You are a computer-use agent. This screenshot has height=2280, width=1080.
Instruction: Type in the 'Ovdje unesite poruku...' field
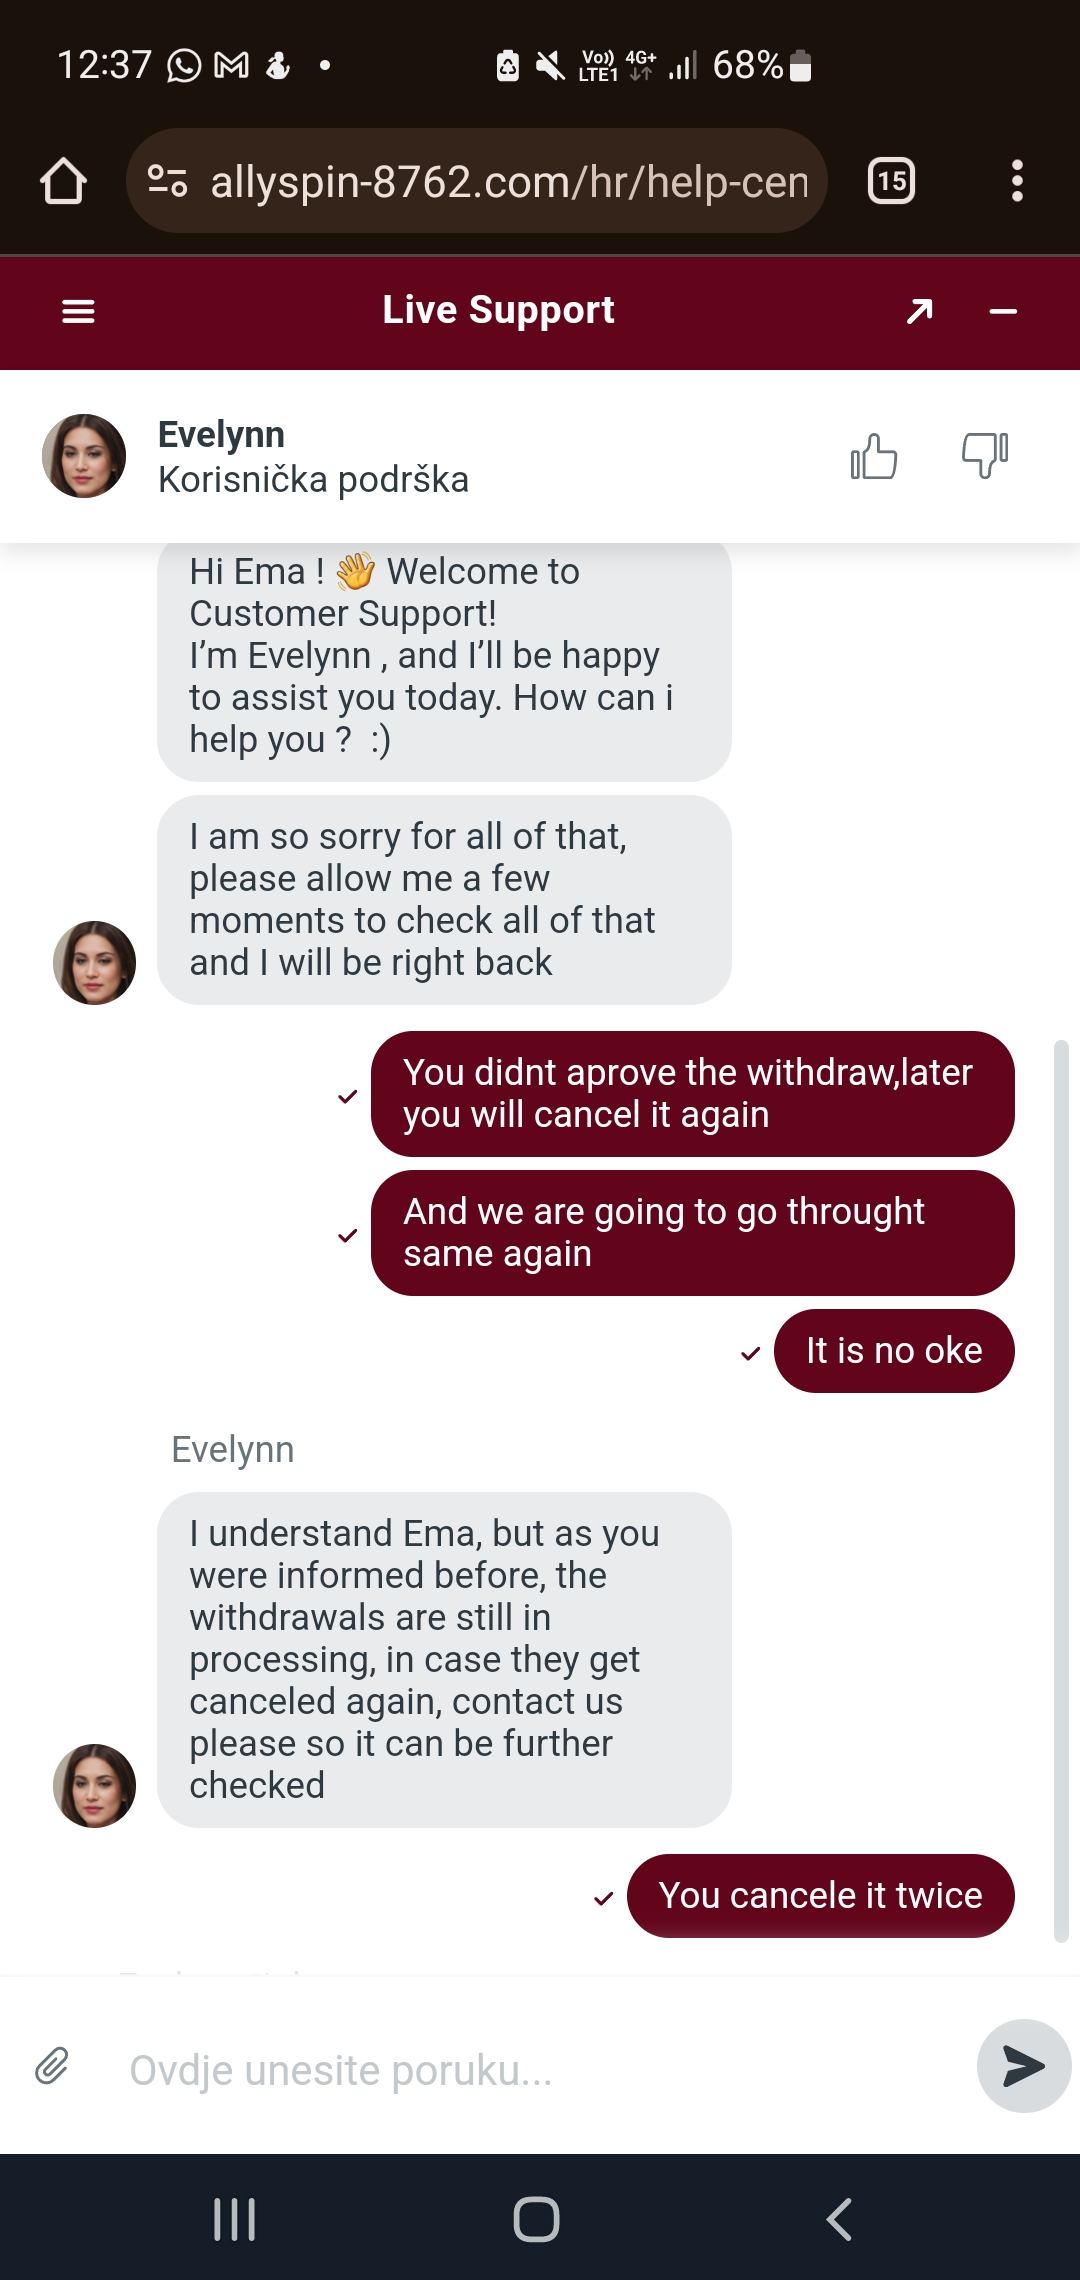tap(540, 2070)
